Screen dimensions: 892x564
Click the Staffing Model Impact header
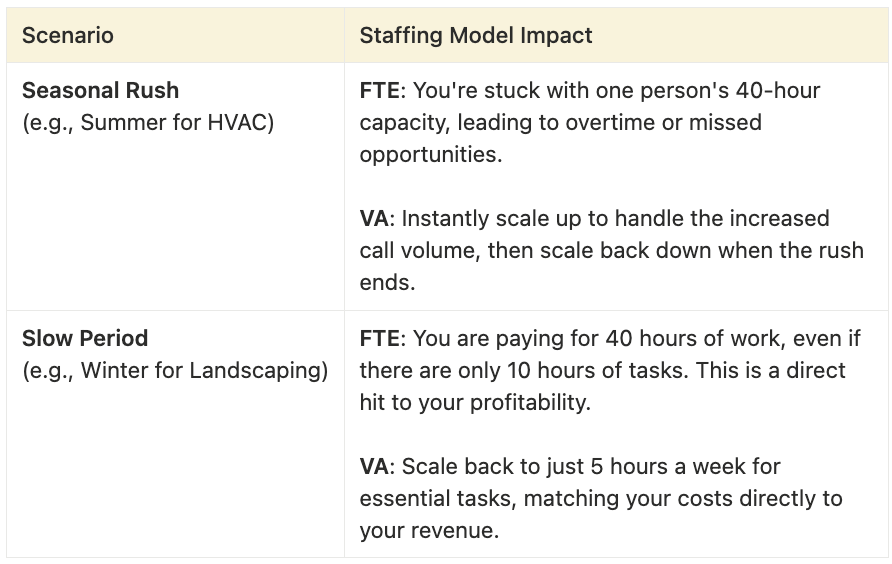476,35
